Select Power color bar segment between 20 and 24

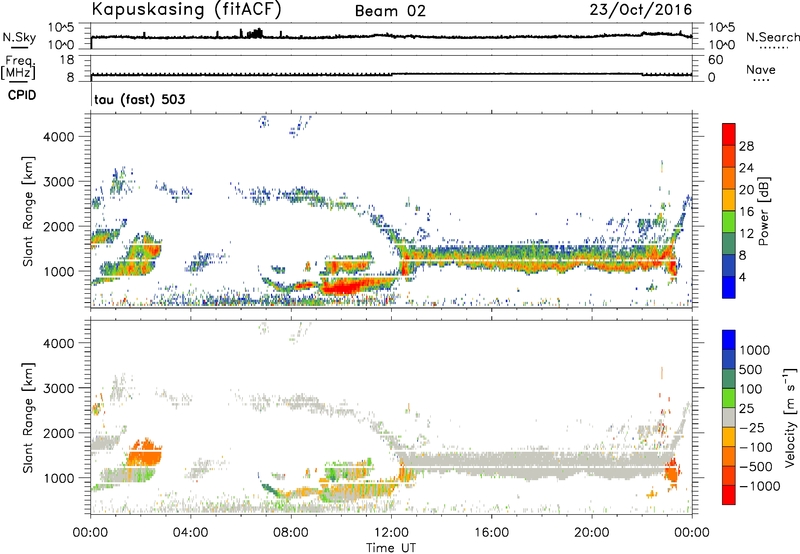point(729,179)
